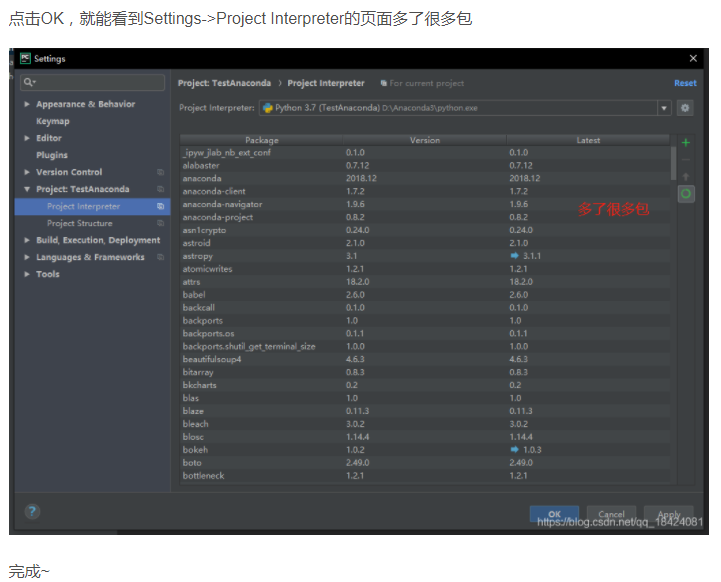Image resolution: width=721 pixels, height=582 pixels.
Task: Select the astropy package row
Action: tap(425, 256)
